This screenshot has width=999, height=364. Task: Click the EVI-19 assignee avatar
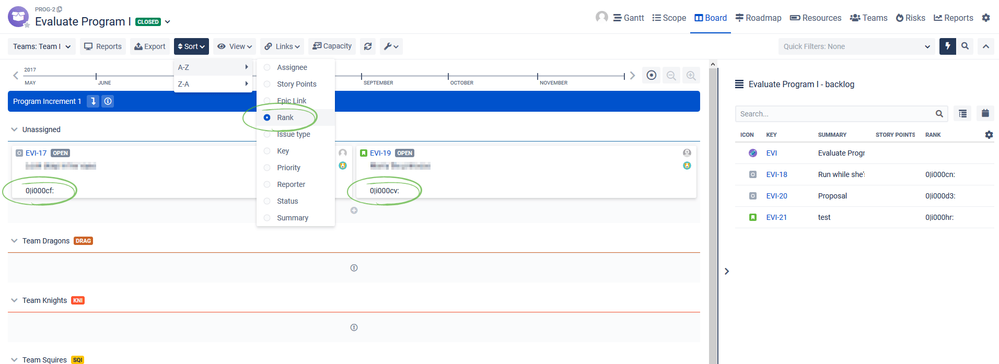coord(687,153)
